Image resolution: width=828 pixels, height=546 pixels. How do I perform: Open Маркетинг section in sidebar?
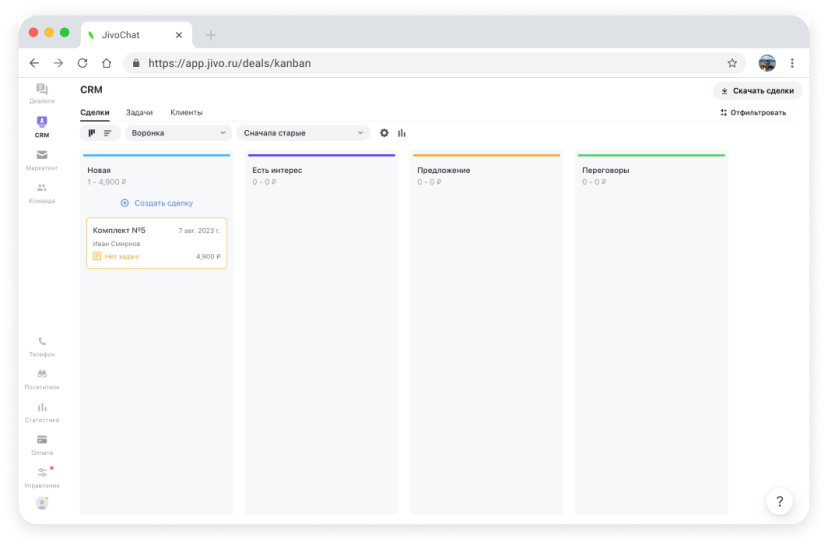click(42, 160)
